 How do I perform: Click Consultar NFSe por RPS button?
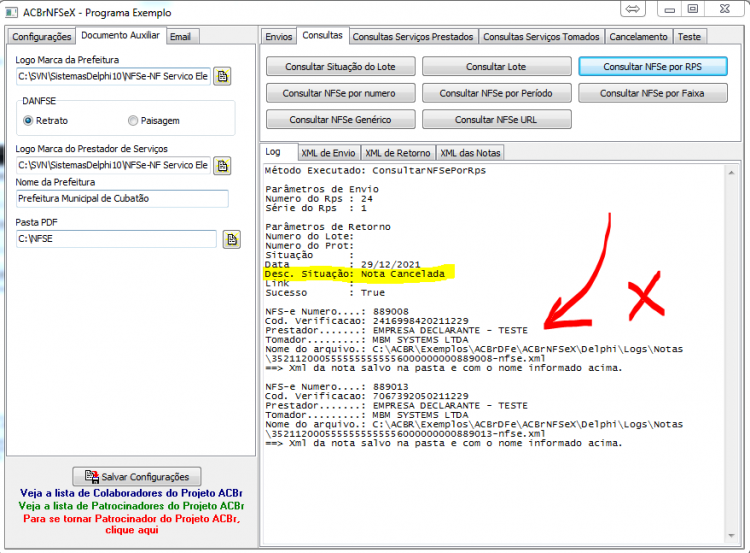tap(652, 66)
